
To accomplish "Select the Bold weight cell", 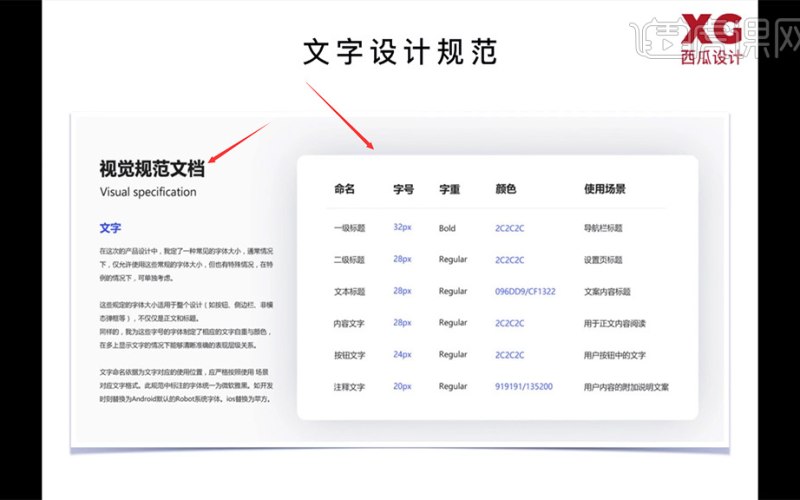I will pyautogui.click(x=447, y=228).
